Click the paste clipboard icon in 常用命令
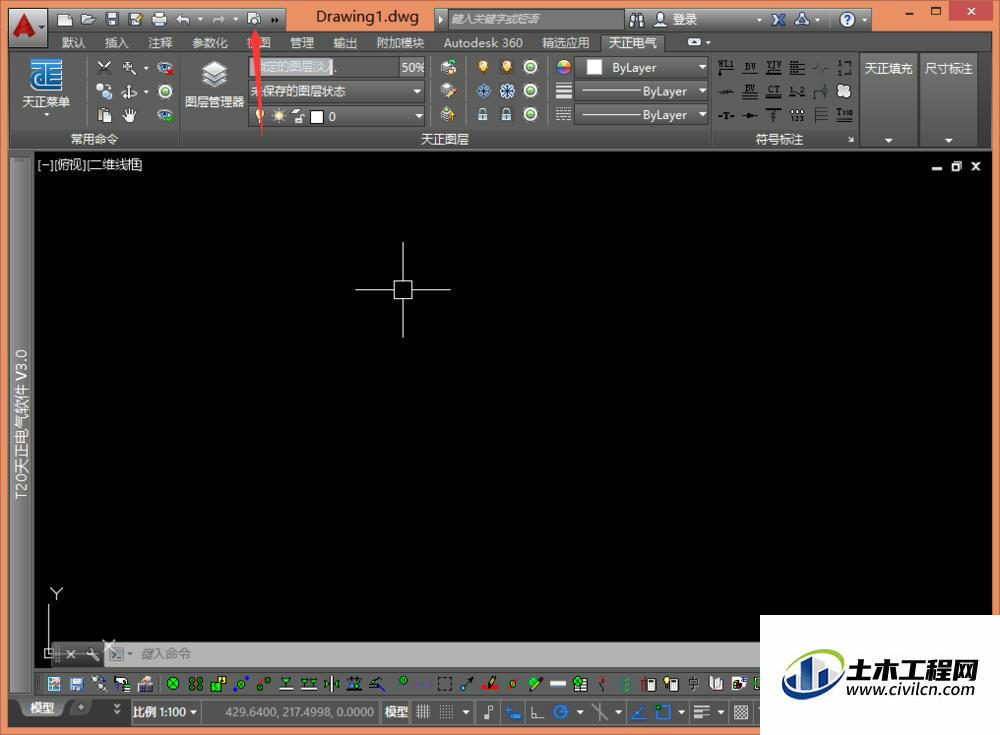 [104, 115]
